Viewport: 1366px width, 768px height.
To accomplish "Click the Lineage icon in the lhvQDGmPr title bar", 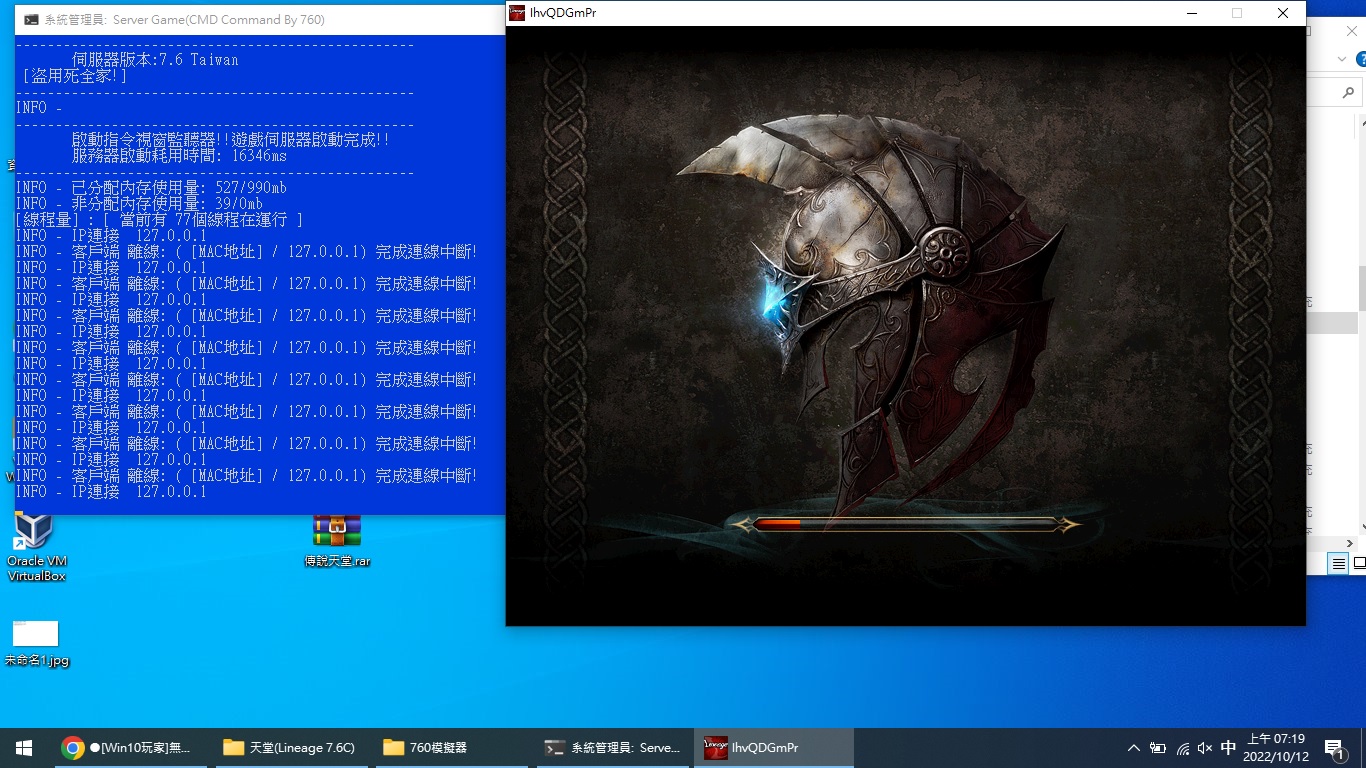I will [517, 13].
